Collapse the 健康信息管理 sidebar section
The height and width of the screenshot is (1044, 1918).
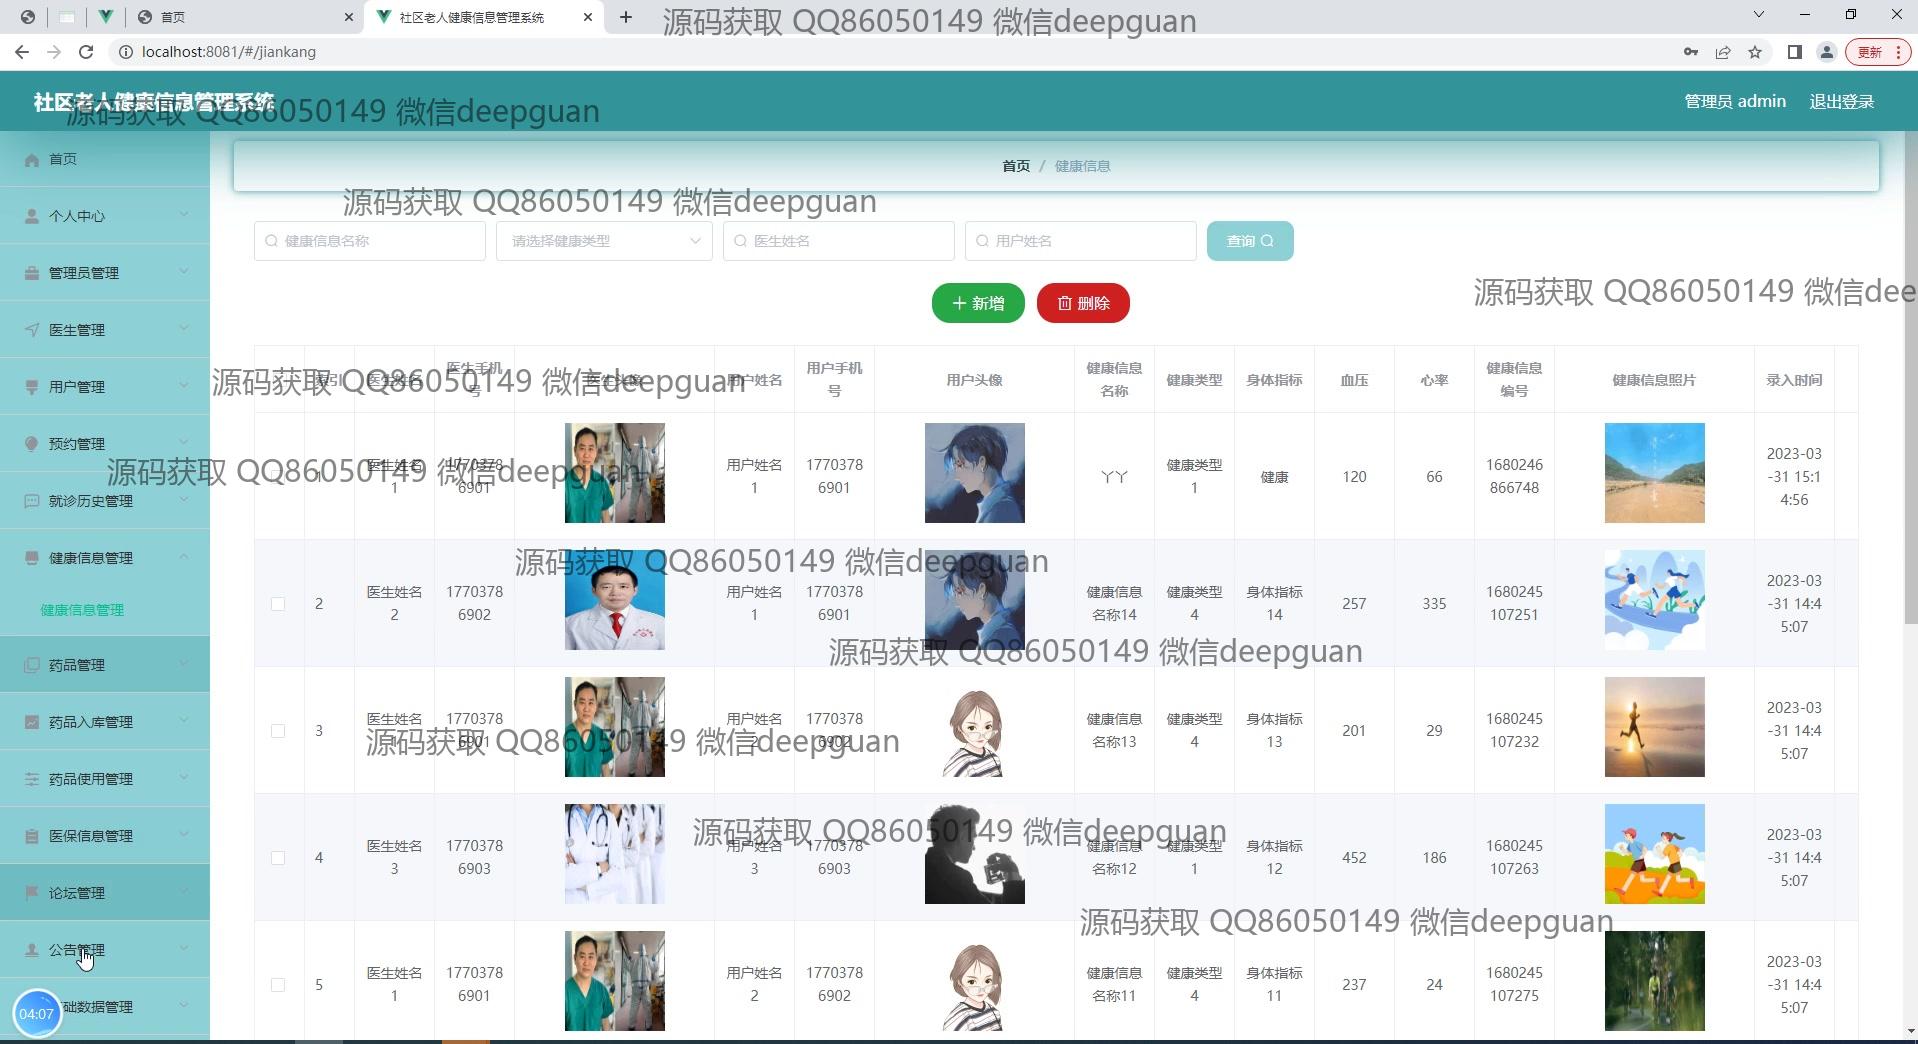click(105, 558)
